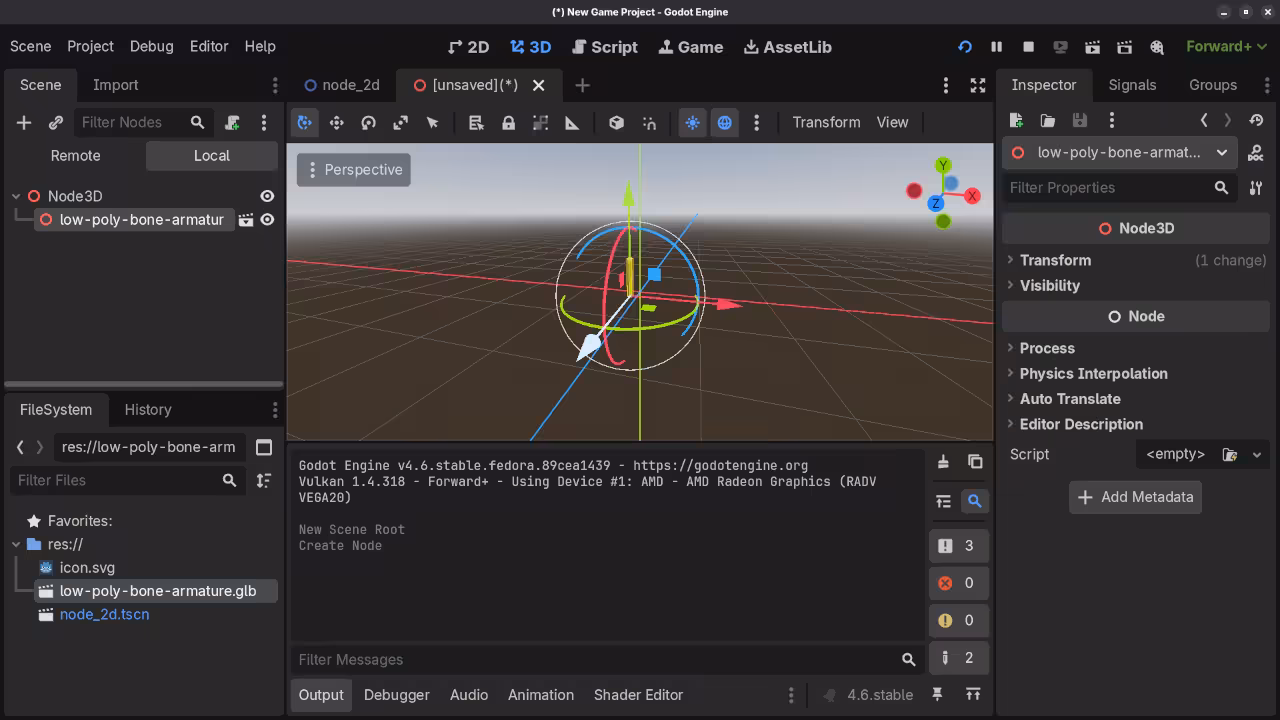This screenshot has height=720, width=1280.
Task: Copy the Output log using the copy icon
Action: tap(975, 462)
